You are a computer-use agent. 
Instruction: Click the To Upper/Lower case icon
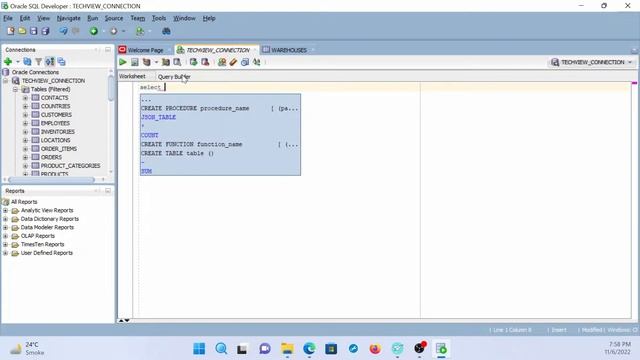click(256, 62)
